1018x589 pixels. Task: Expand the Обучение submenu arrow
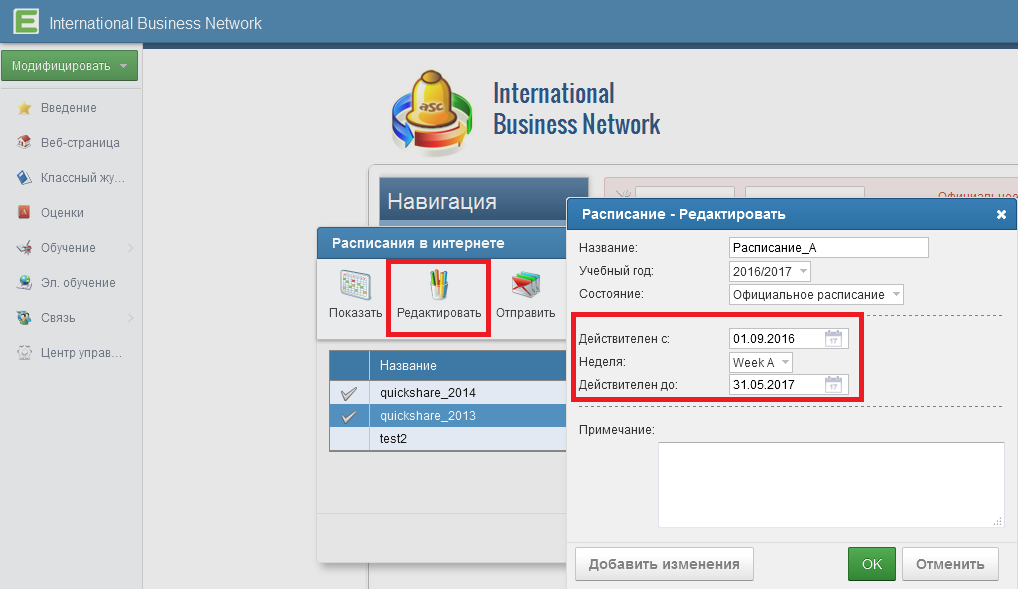click(x=130, y=247)
